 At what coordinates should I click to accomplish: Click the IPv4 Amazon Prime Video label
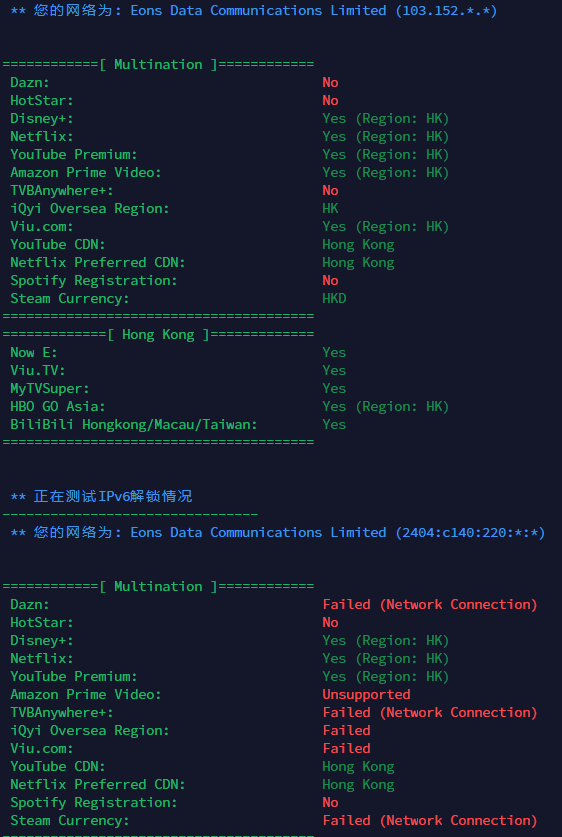tap(86, 172)
